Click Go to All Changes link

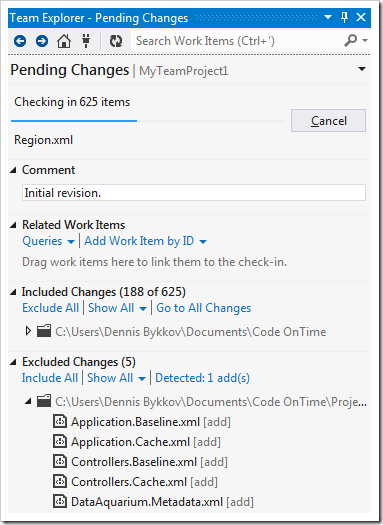(204, 308)
